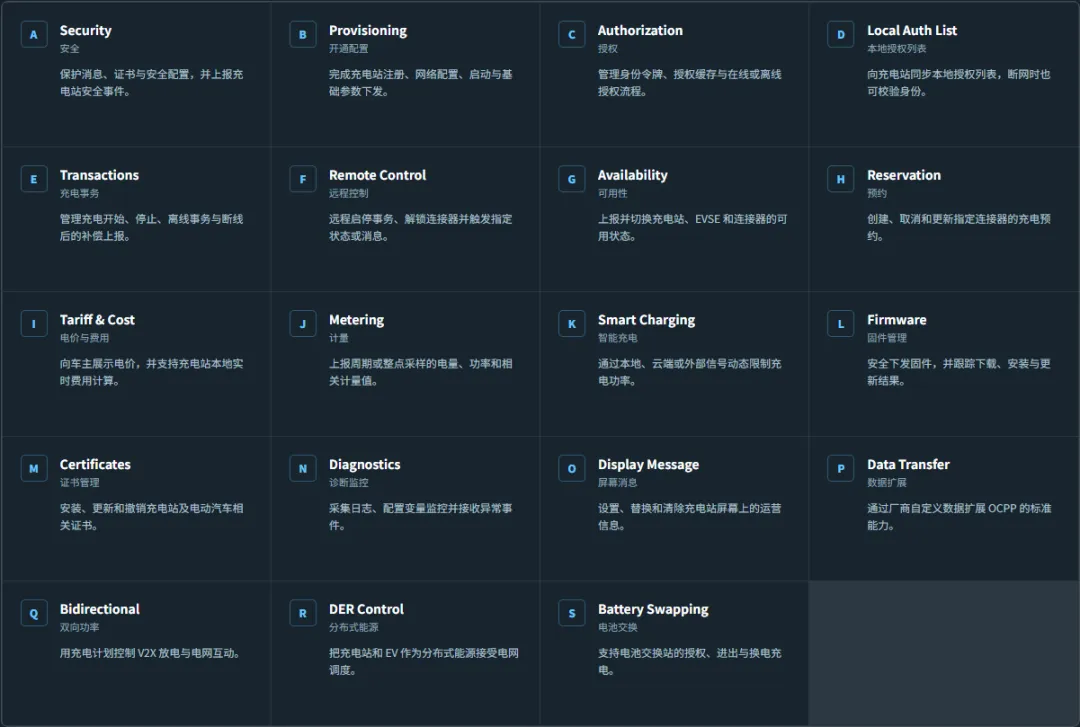Open the Provisioning title
1080x727 pixels.
(x=368, y=30)
